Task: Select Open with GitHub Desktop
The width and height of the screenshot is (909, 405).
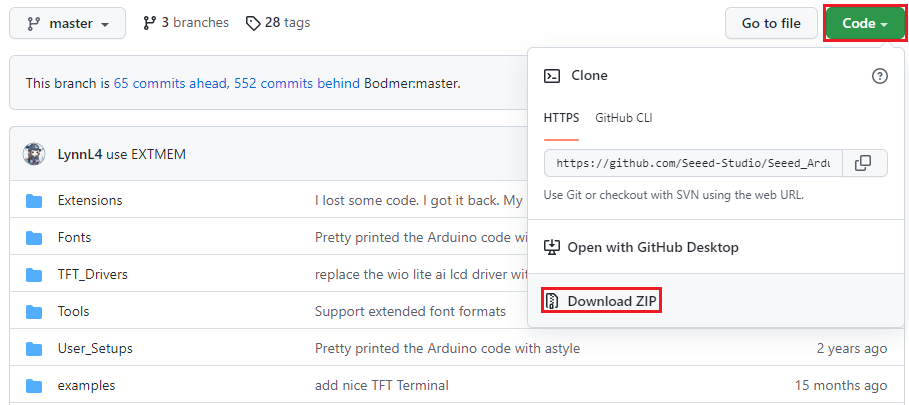Action: point(653,247)
